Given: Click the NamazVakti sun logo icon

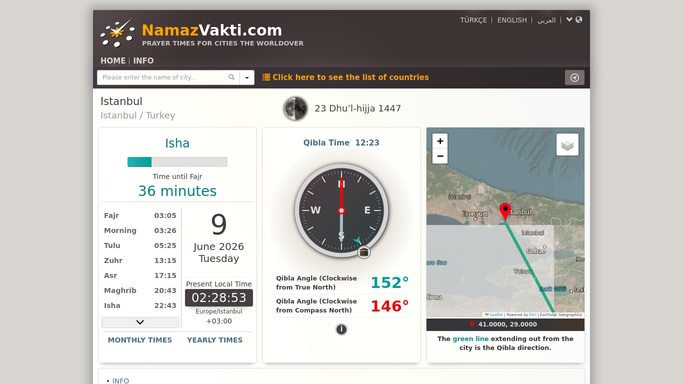Looking at the screenshot, I should 118,33.
